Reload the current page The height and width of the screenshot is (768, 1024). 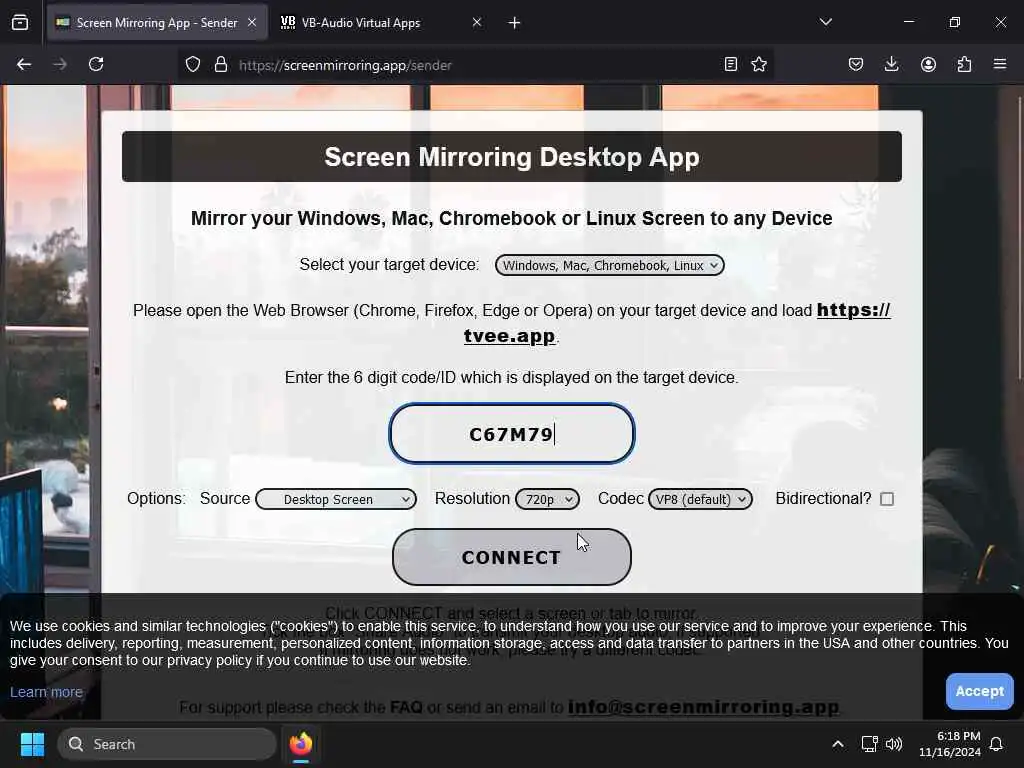pos(96,64)
